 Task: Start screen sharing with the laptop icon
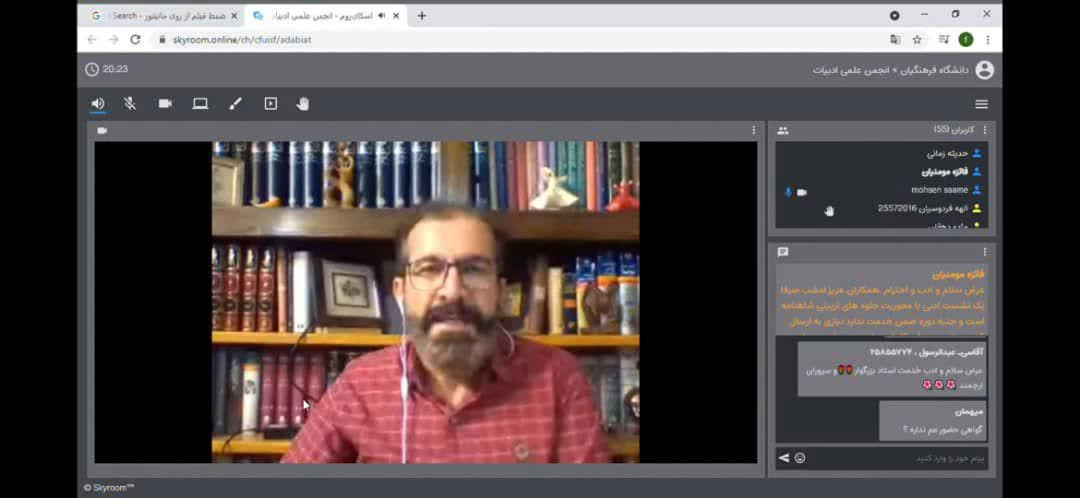point(200,104)
